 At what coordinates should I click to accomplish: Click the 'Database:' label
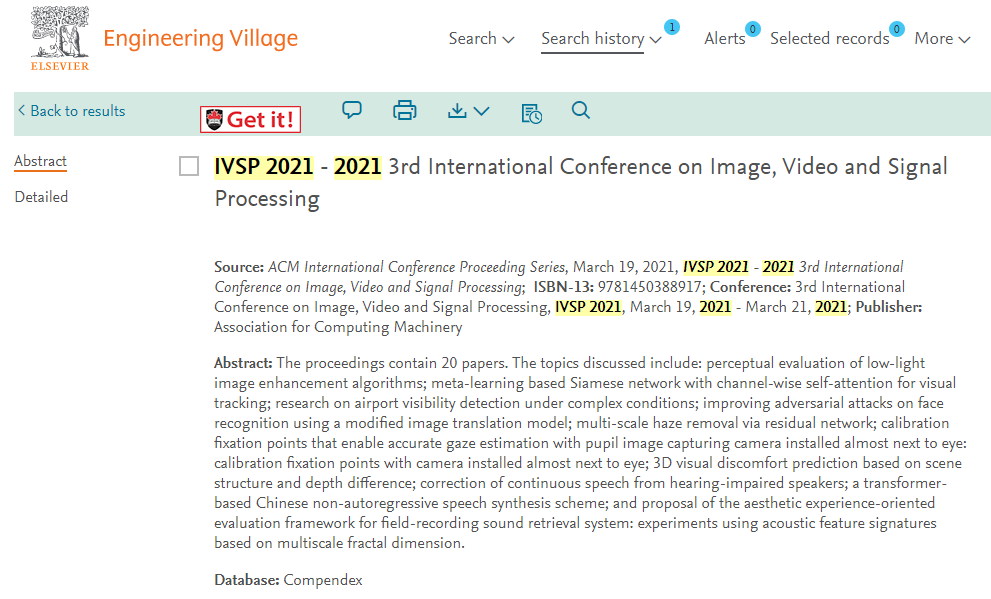246,580
